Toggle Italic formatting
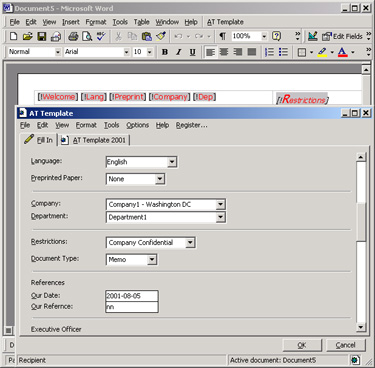This screenshot has height=368, width=375. click(x=179, y=52)
